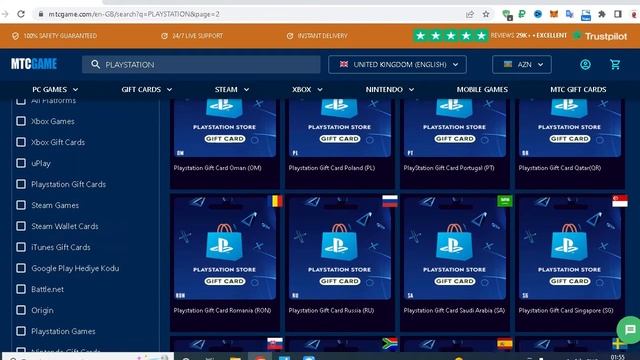Open Playstation Gift Card Singapore (SG) link
Screen dimensions: 640x360
coord(566,310)
